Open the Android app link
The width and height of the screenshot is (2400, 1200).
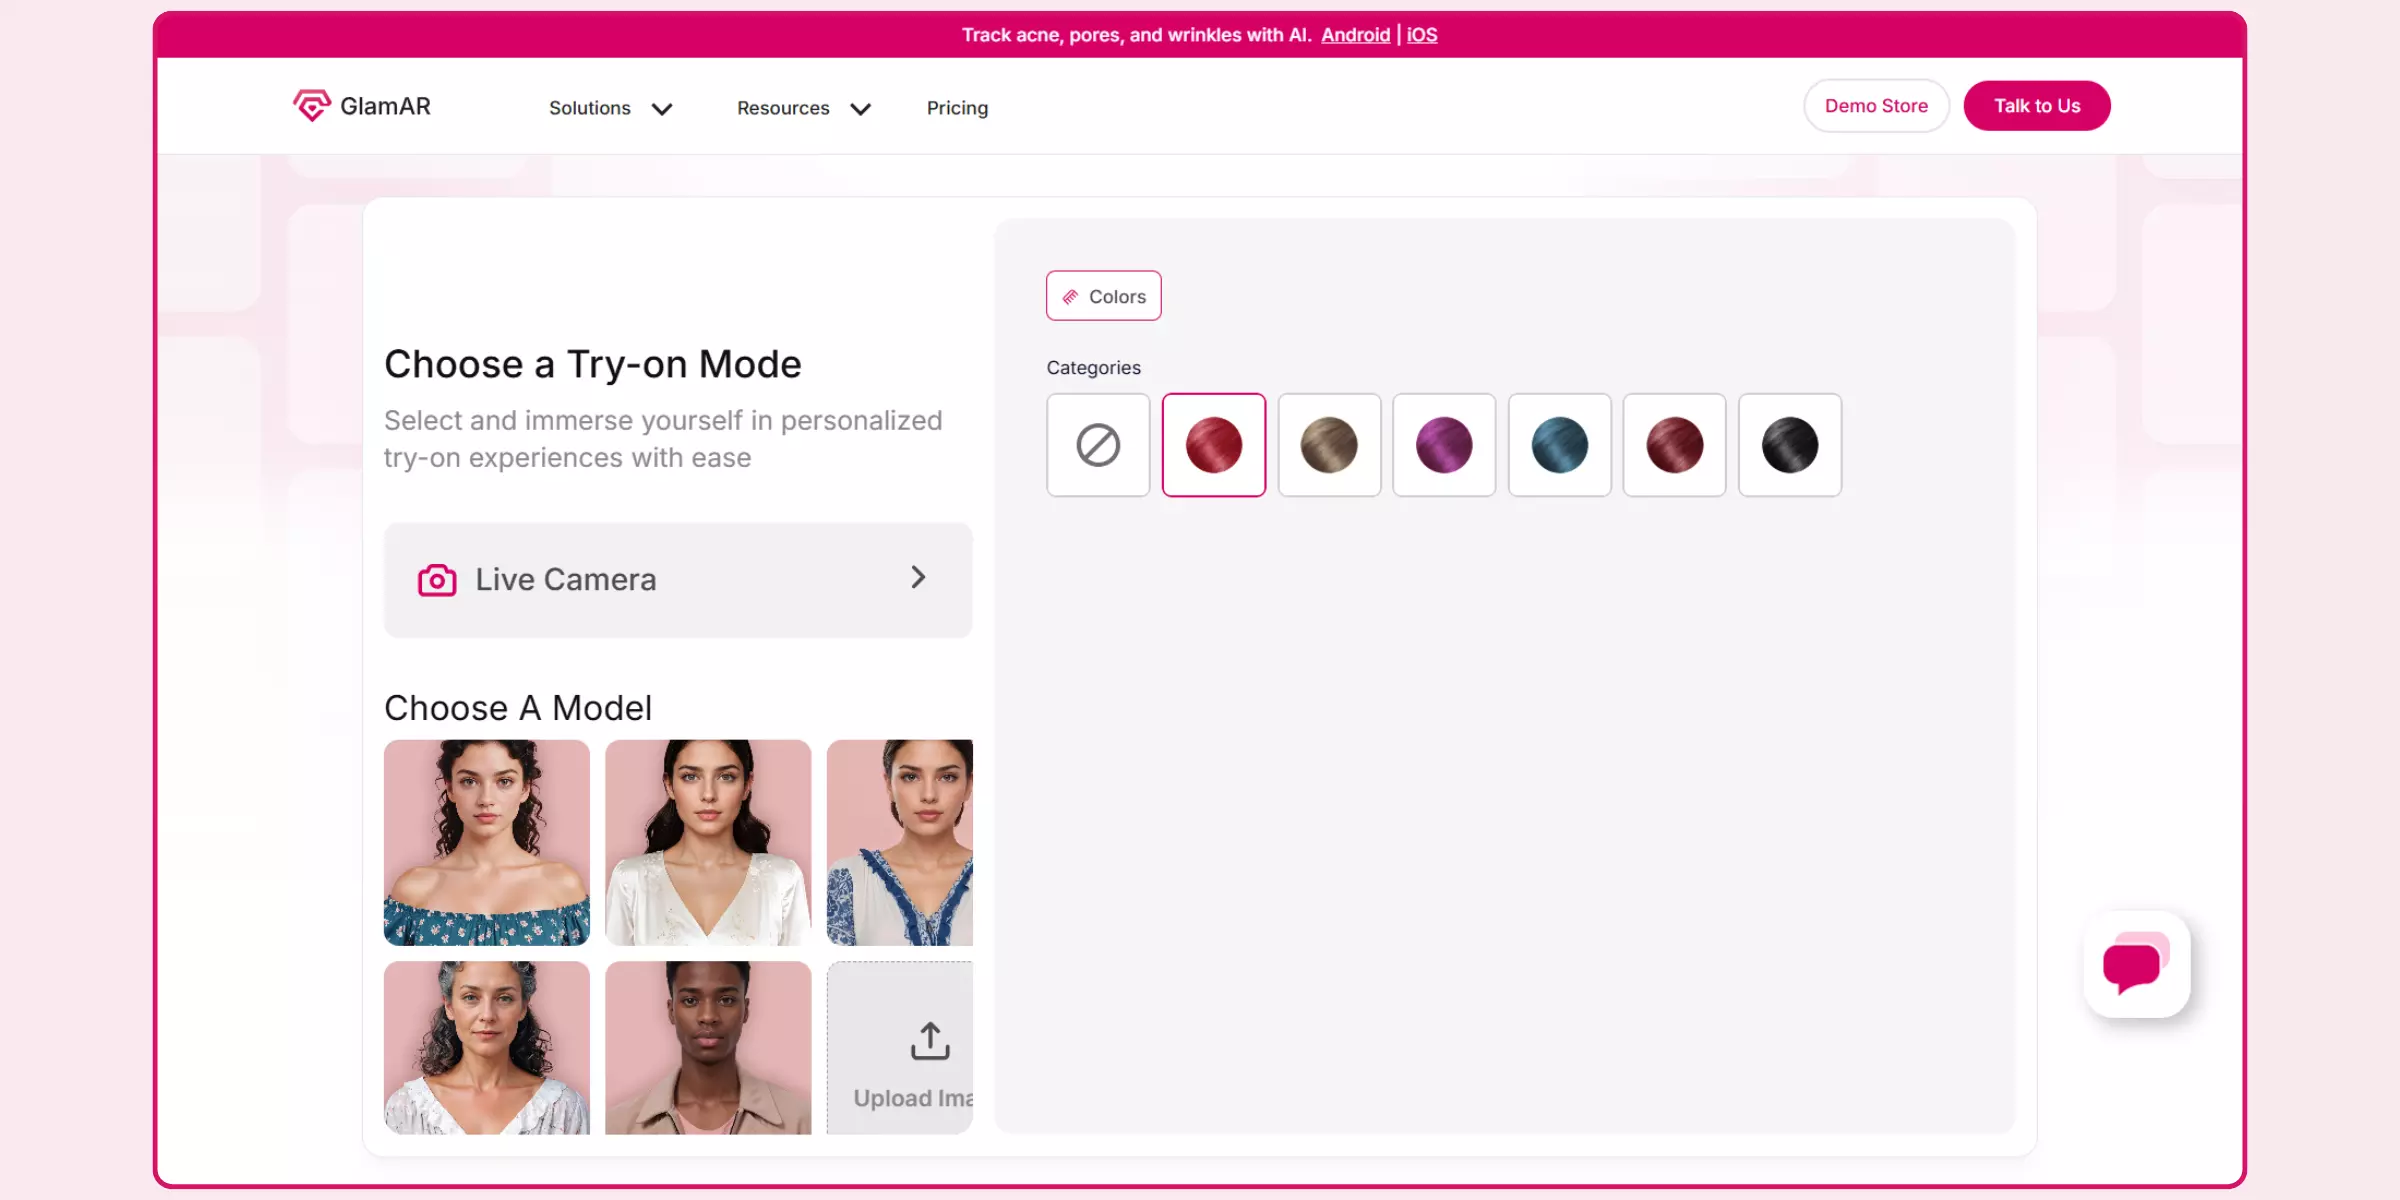(1355, 35)
